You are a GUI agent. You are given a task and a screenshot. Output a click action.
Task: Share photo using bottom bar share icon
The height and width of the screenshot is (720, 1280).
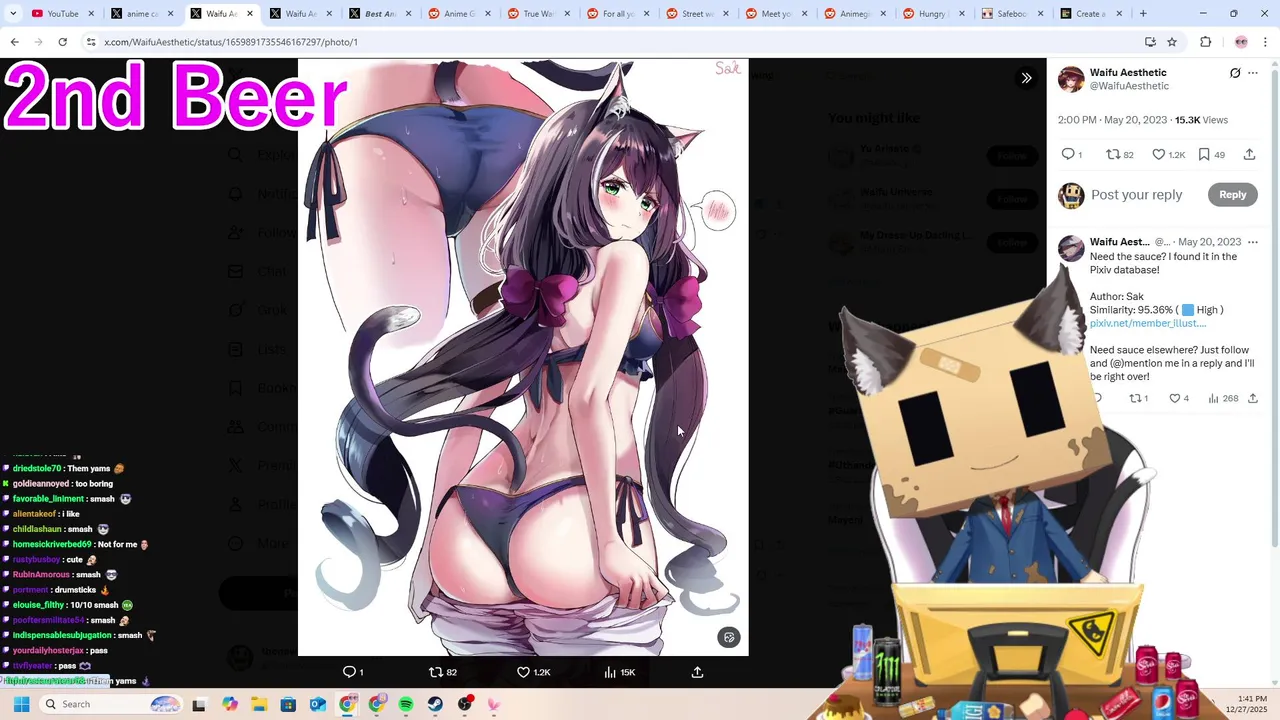(697, 672)
